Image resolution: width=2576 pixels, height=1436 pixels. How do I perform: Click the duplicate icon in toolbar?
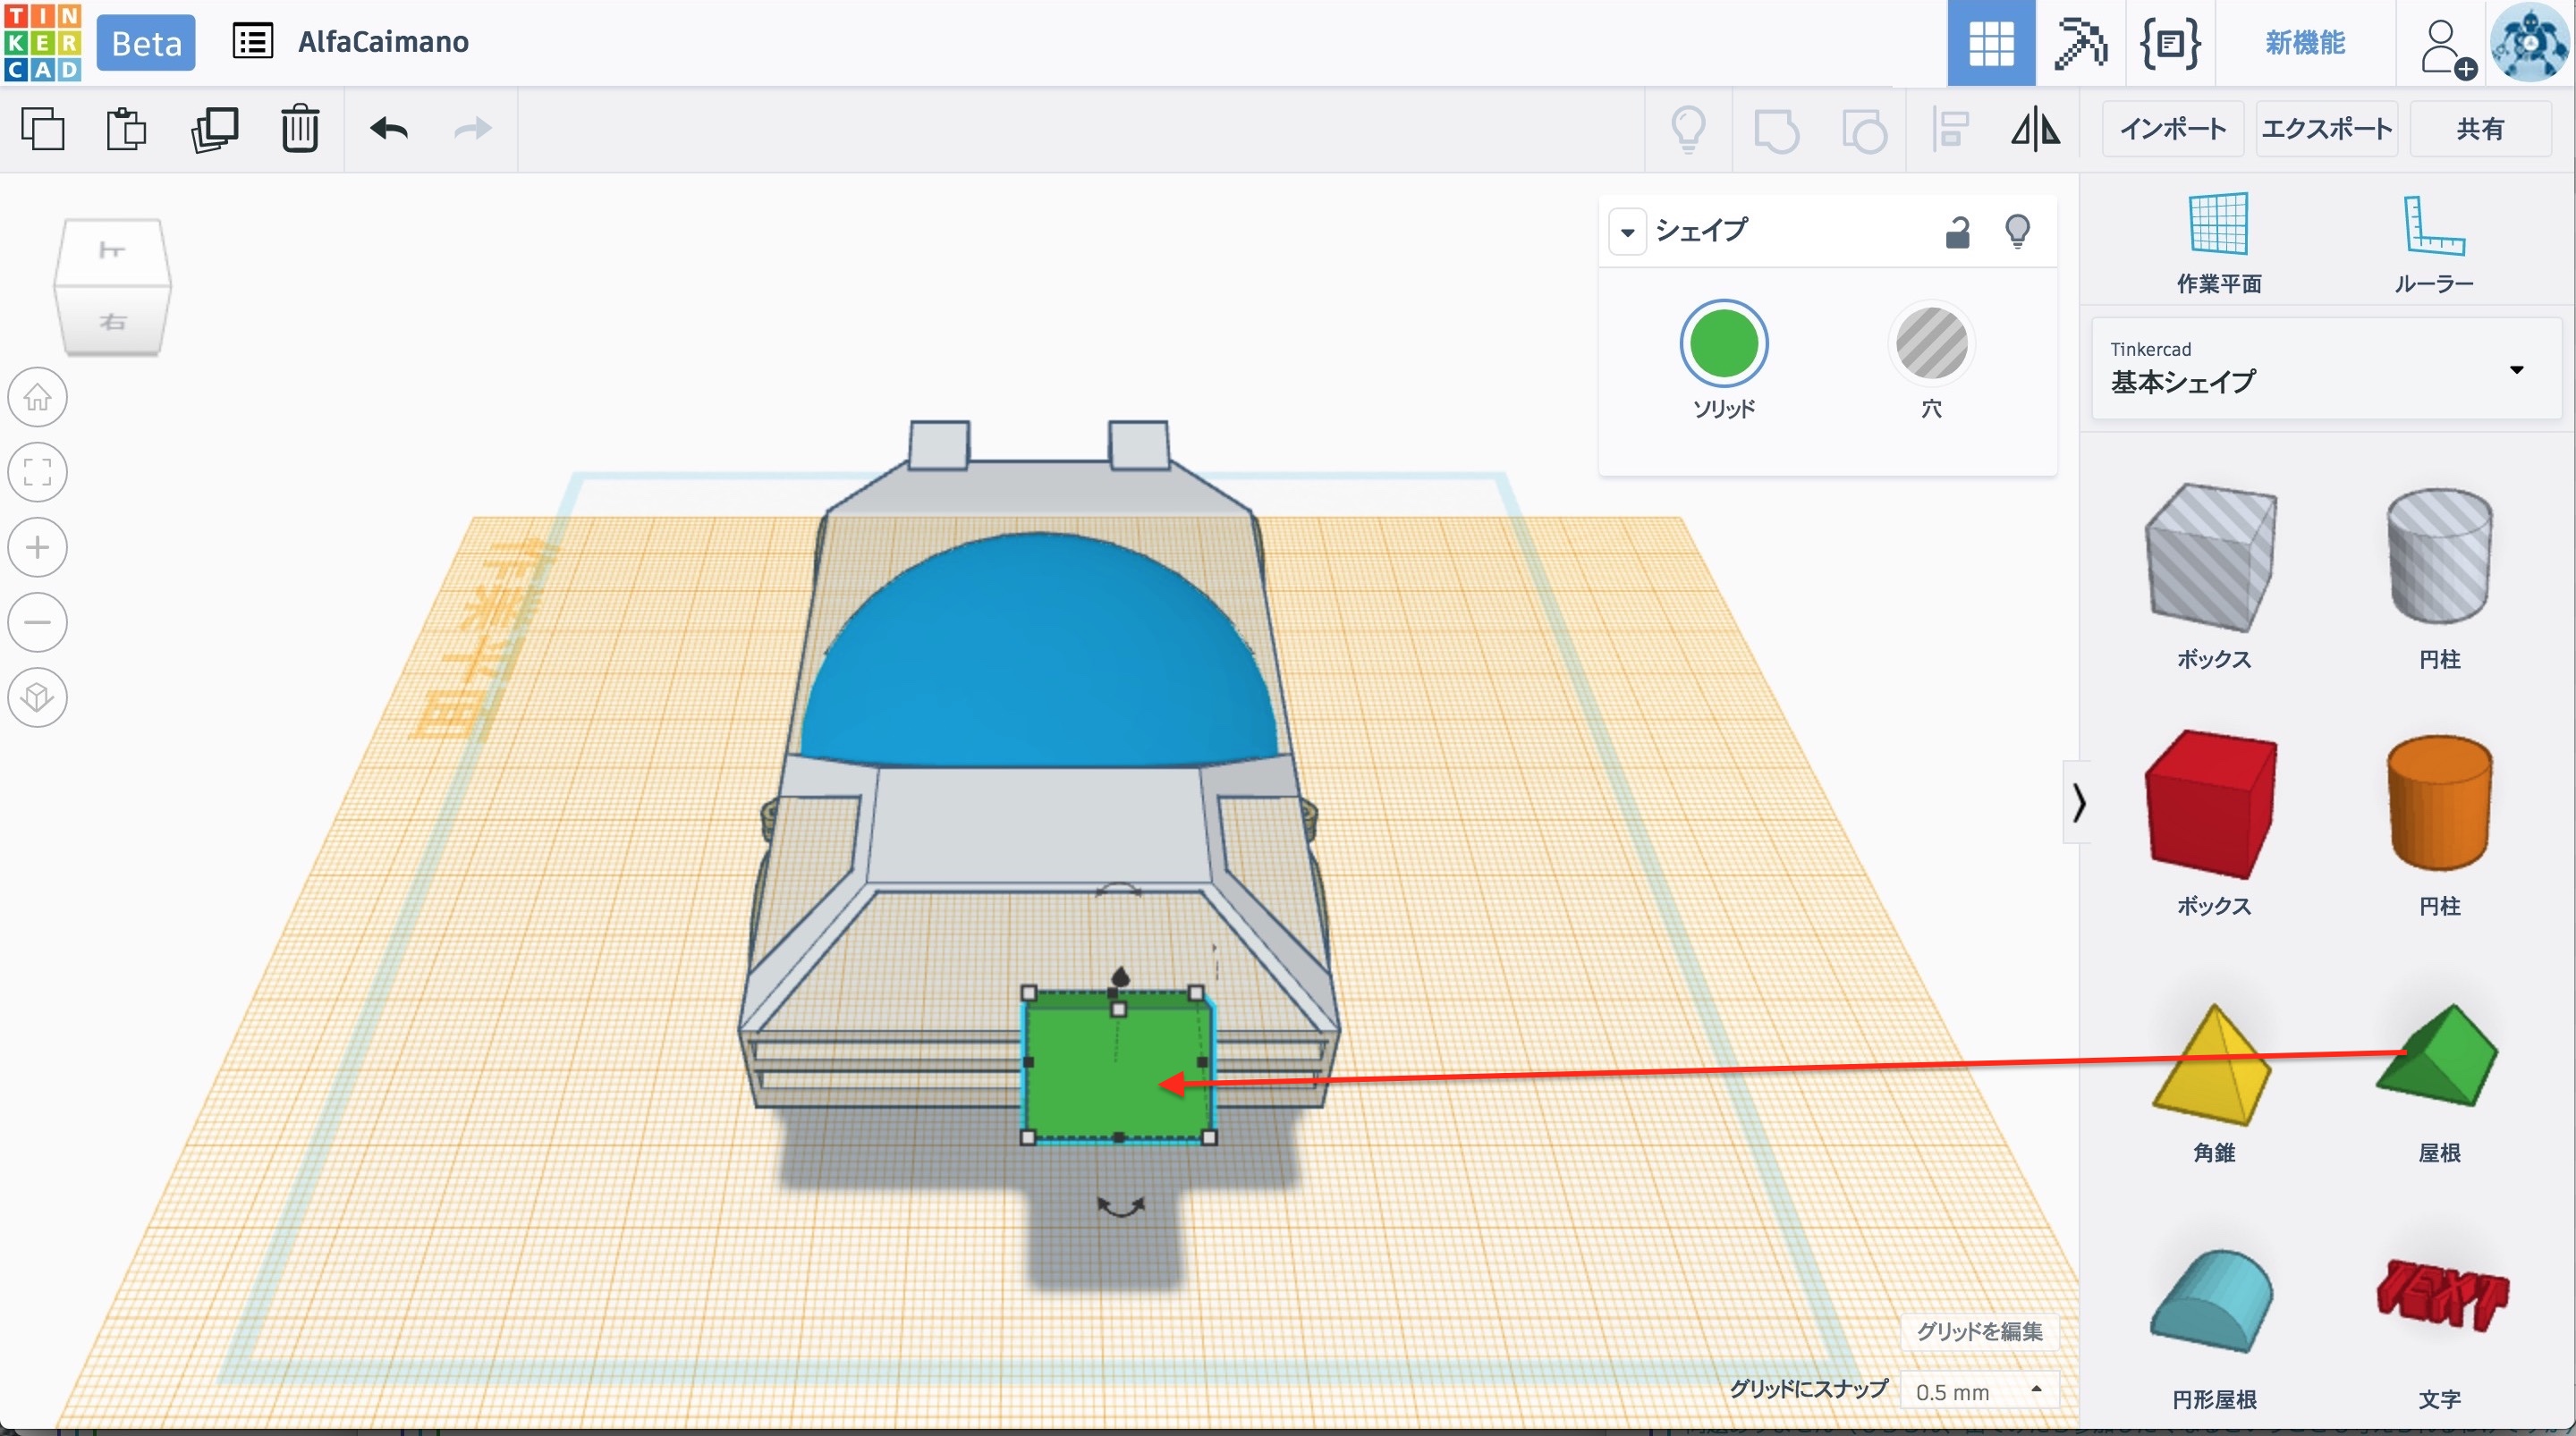point(214,129)
